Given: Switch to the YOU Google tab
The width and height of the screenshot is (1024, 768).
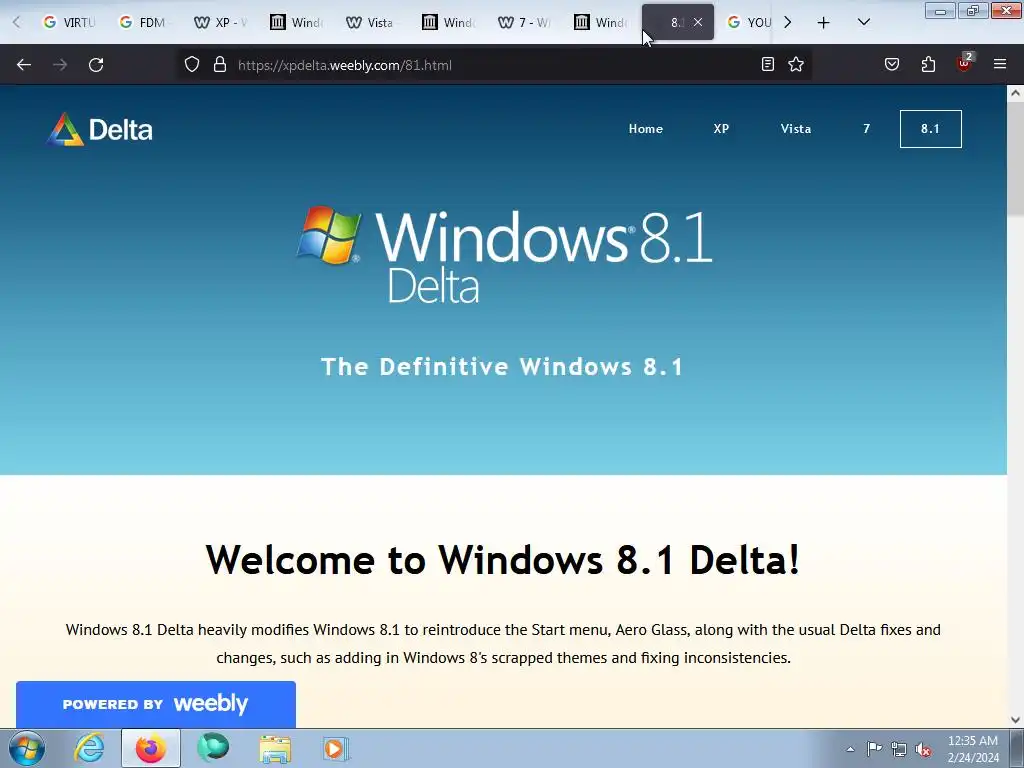Looking at the screenshot, I should point(750,22).
